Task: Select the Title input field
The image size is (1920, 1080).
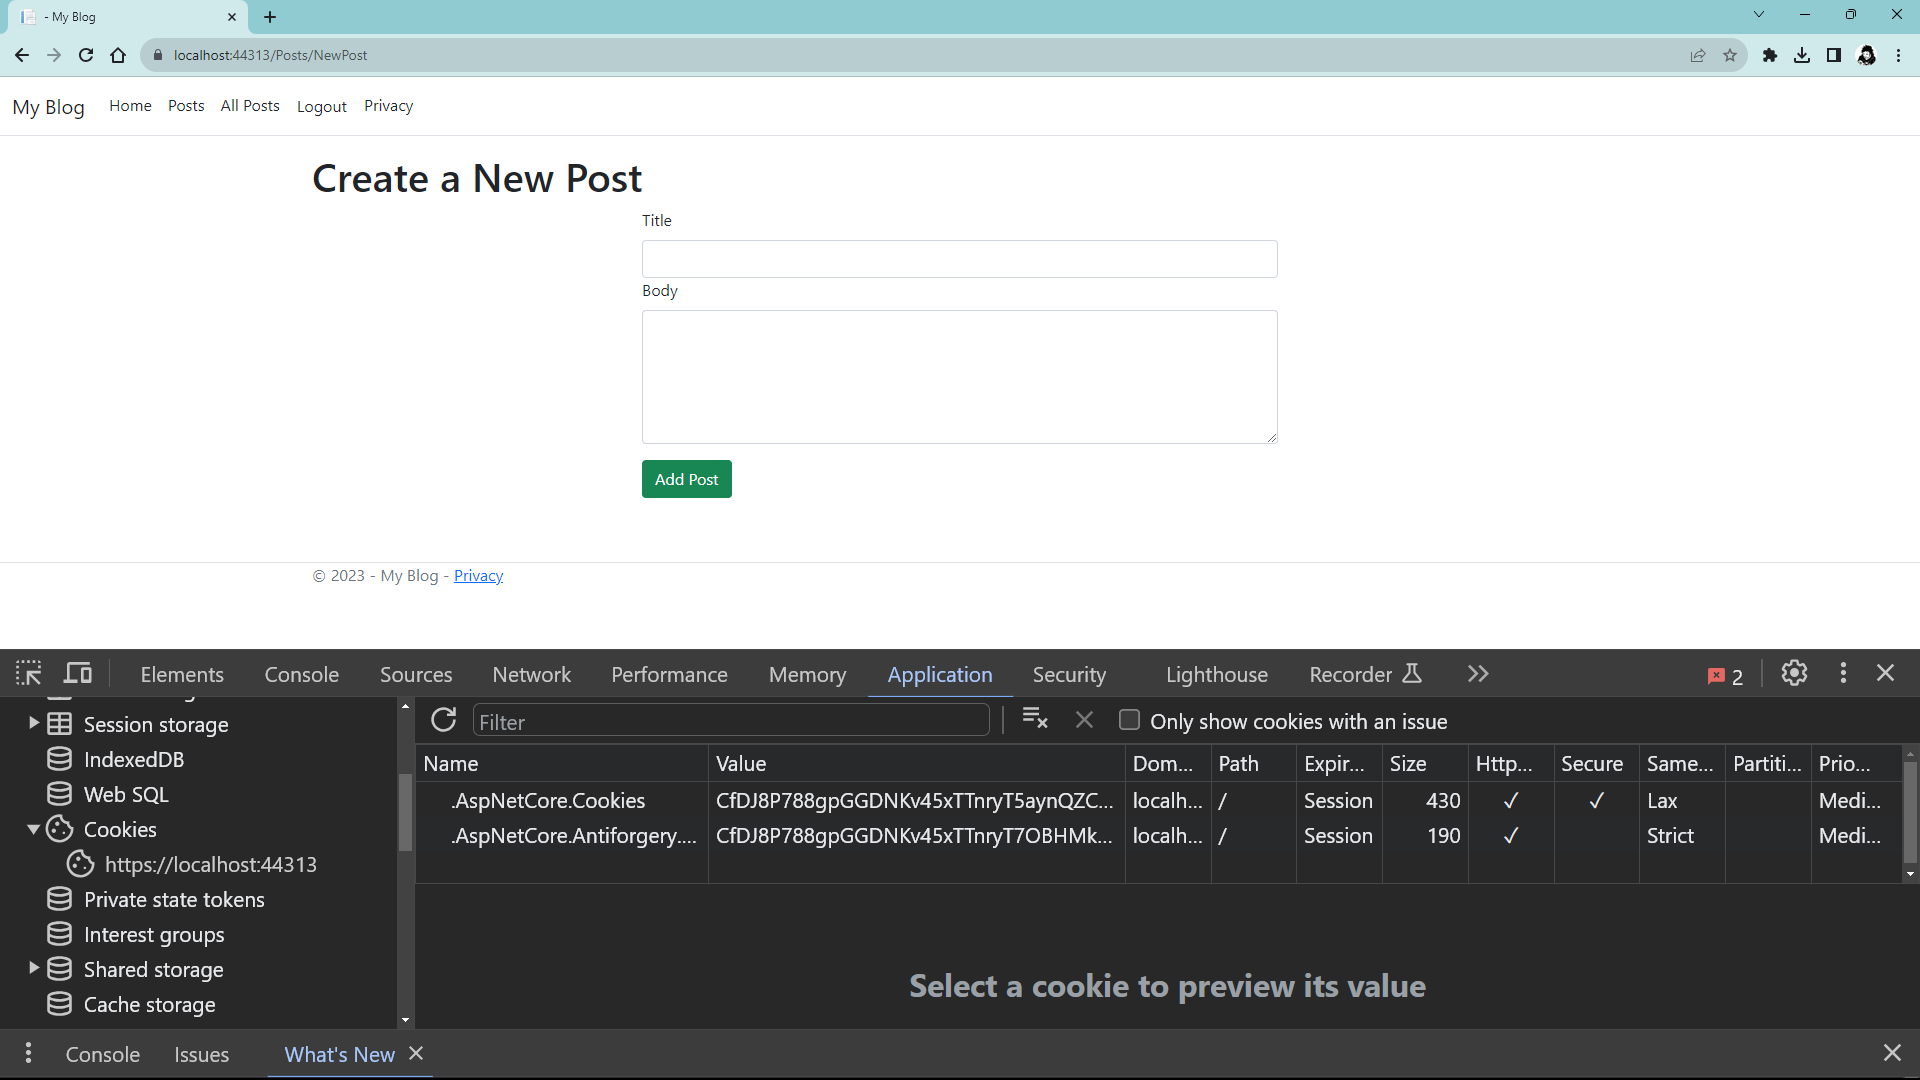Action: pos(961,260)
